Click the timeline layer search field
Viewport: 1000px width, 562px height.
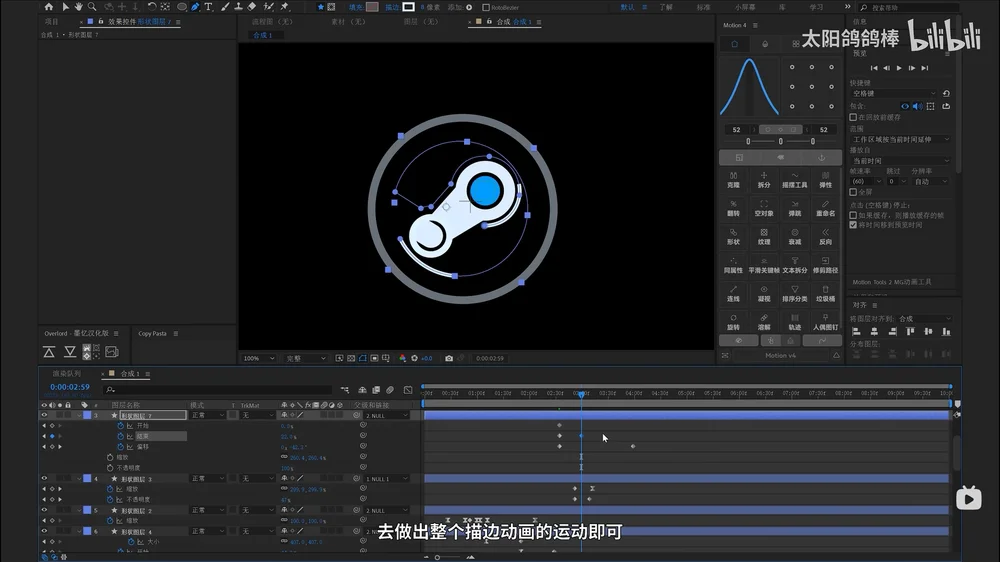[x=217, y=390]
